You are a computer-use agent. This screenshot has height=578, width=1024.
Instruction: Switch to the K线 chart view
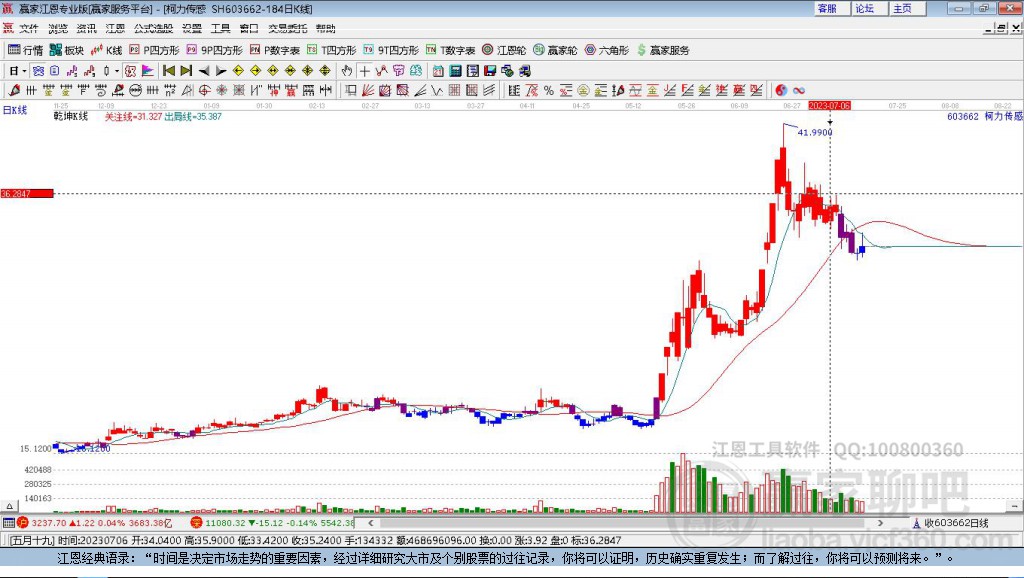pyautogui.click(x=106, y=50)
